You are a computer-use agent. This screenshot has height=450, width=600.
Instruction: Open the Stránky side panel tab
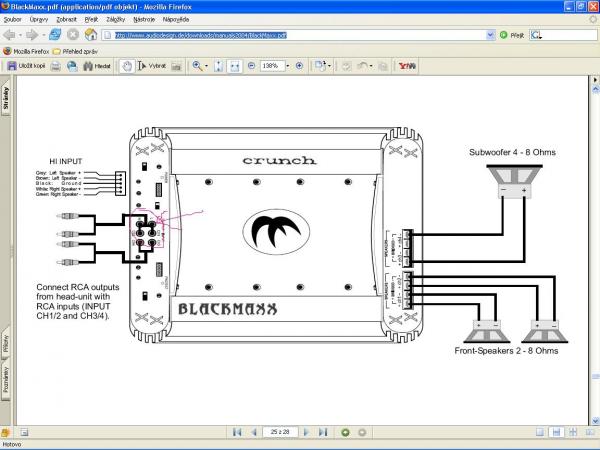pos(6,98)
